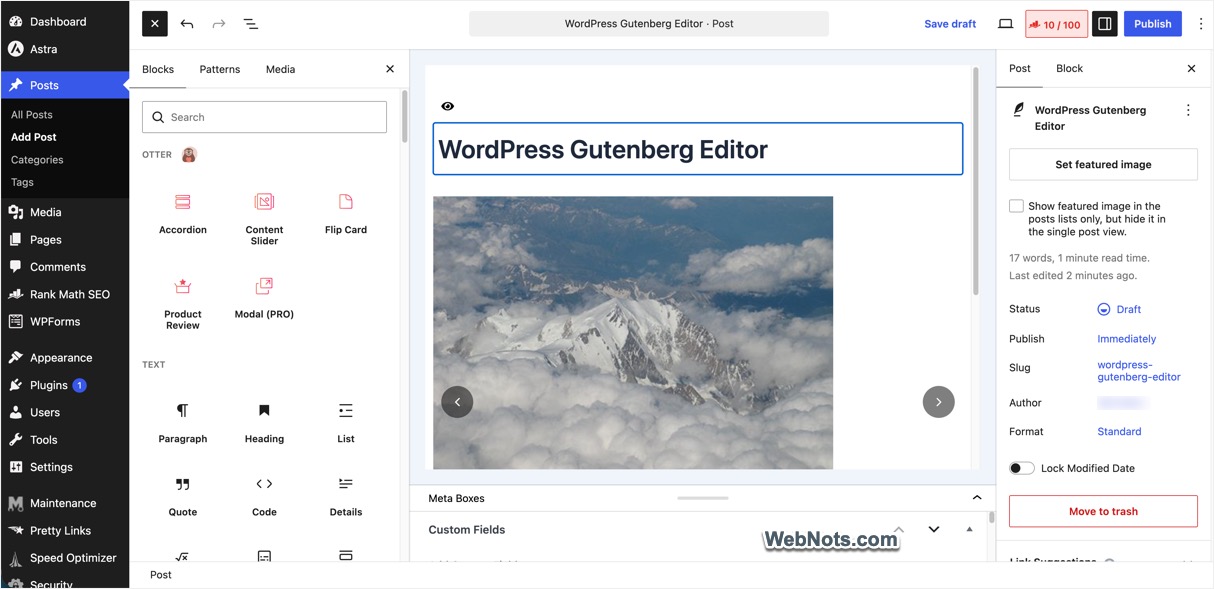Change the post format from Standard
Screen dimensions: 1214x589
point(1119,432)
